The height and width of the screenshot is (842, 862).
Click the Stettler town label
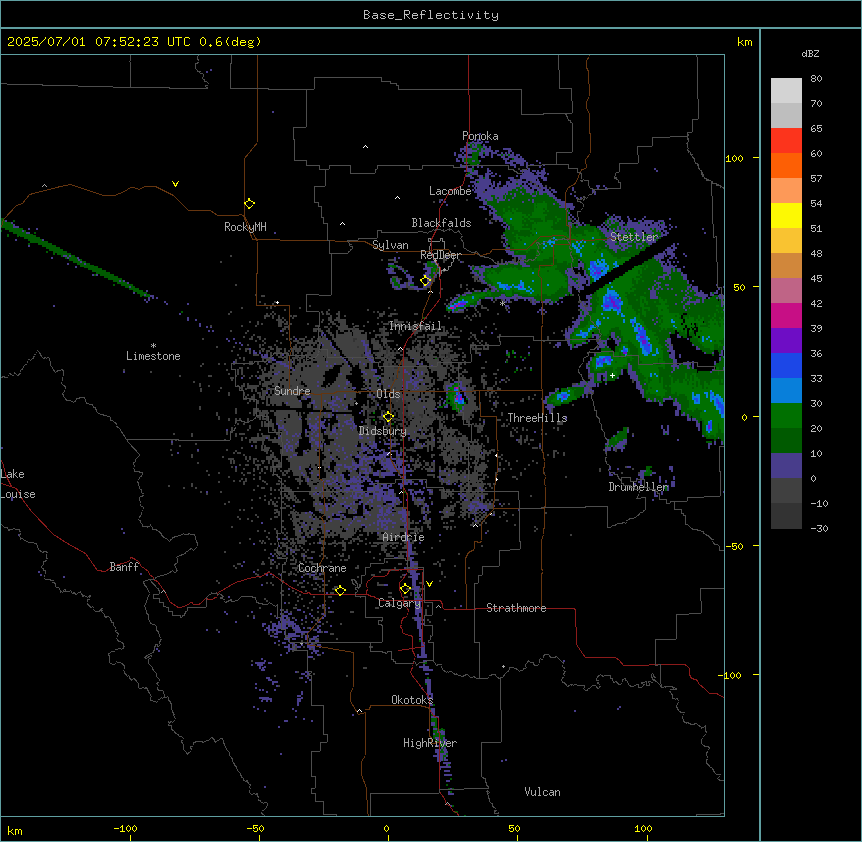(x=634, y=237)
